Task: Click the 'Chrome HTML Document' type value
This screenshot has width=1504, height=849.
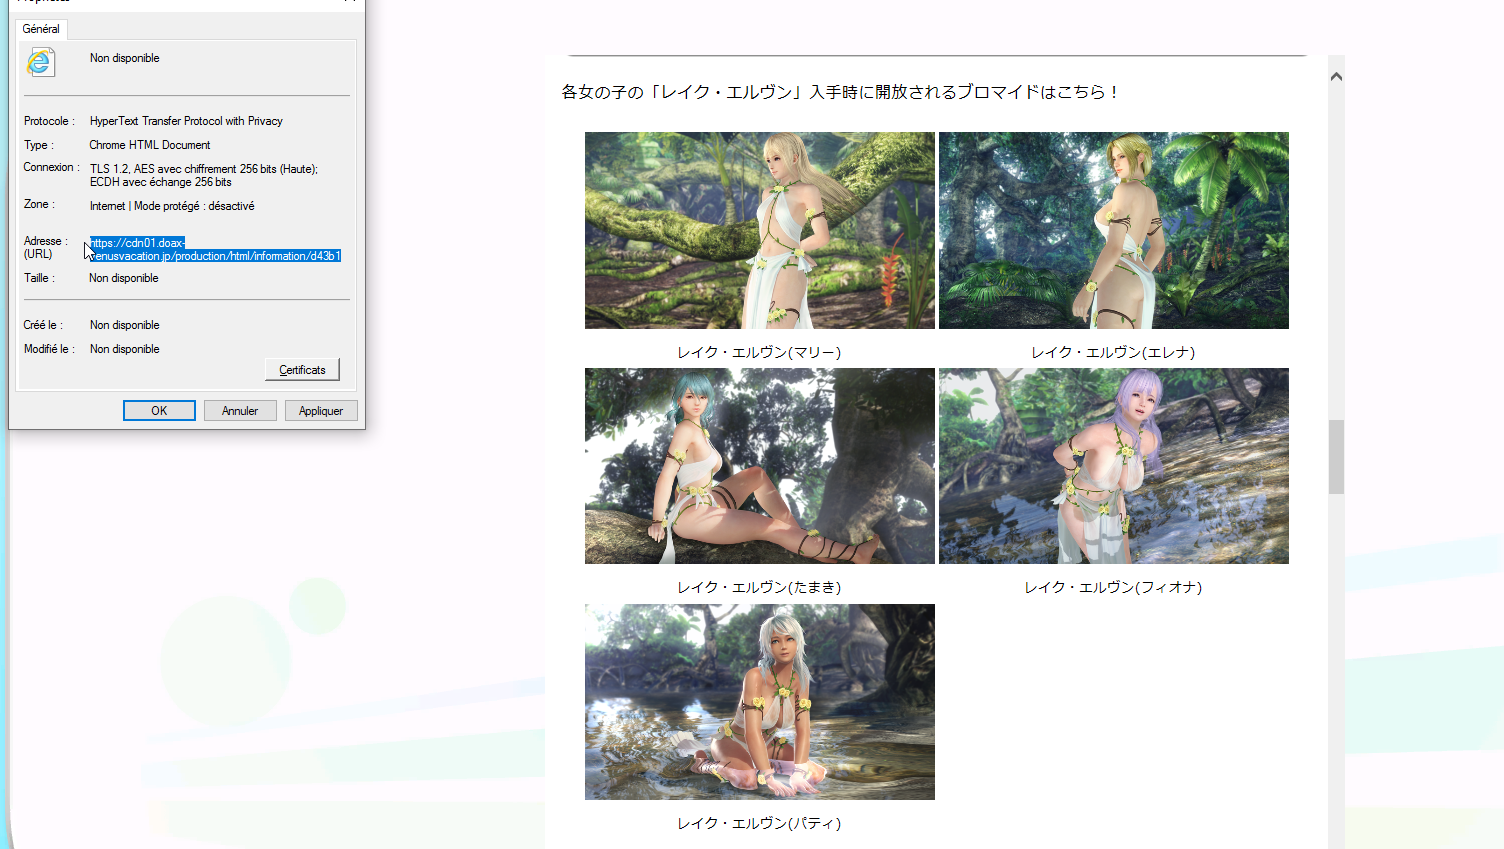Action: point(150,145)
